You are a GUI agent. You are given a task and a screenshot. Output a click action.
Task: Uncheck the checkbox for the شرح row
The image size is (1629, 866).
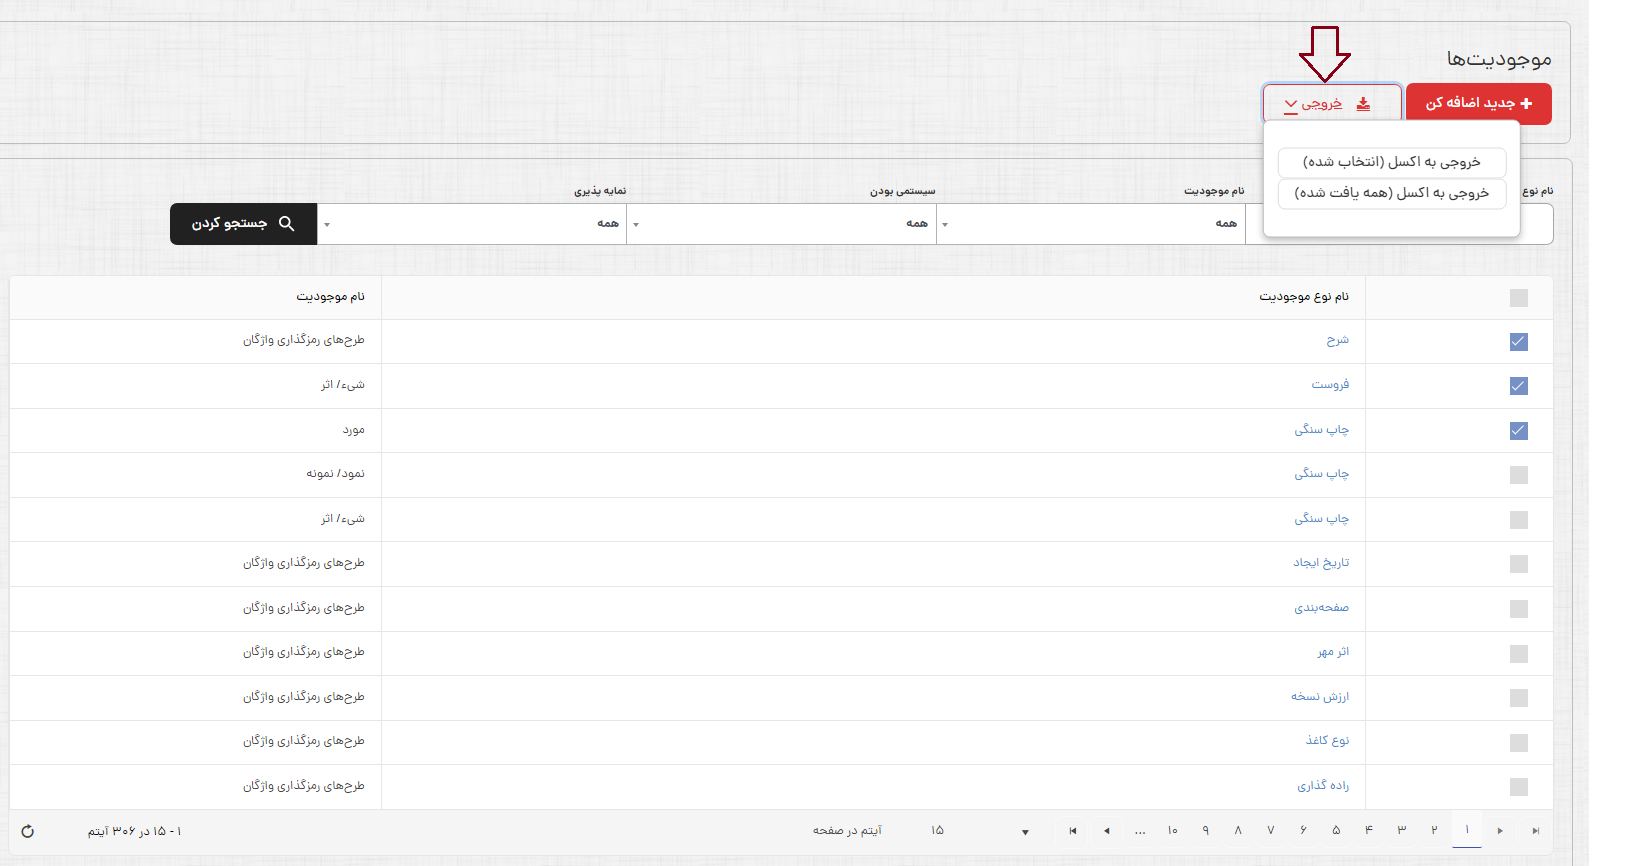(1519, 342)
